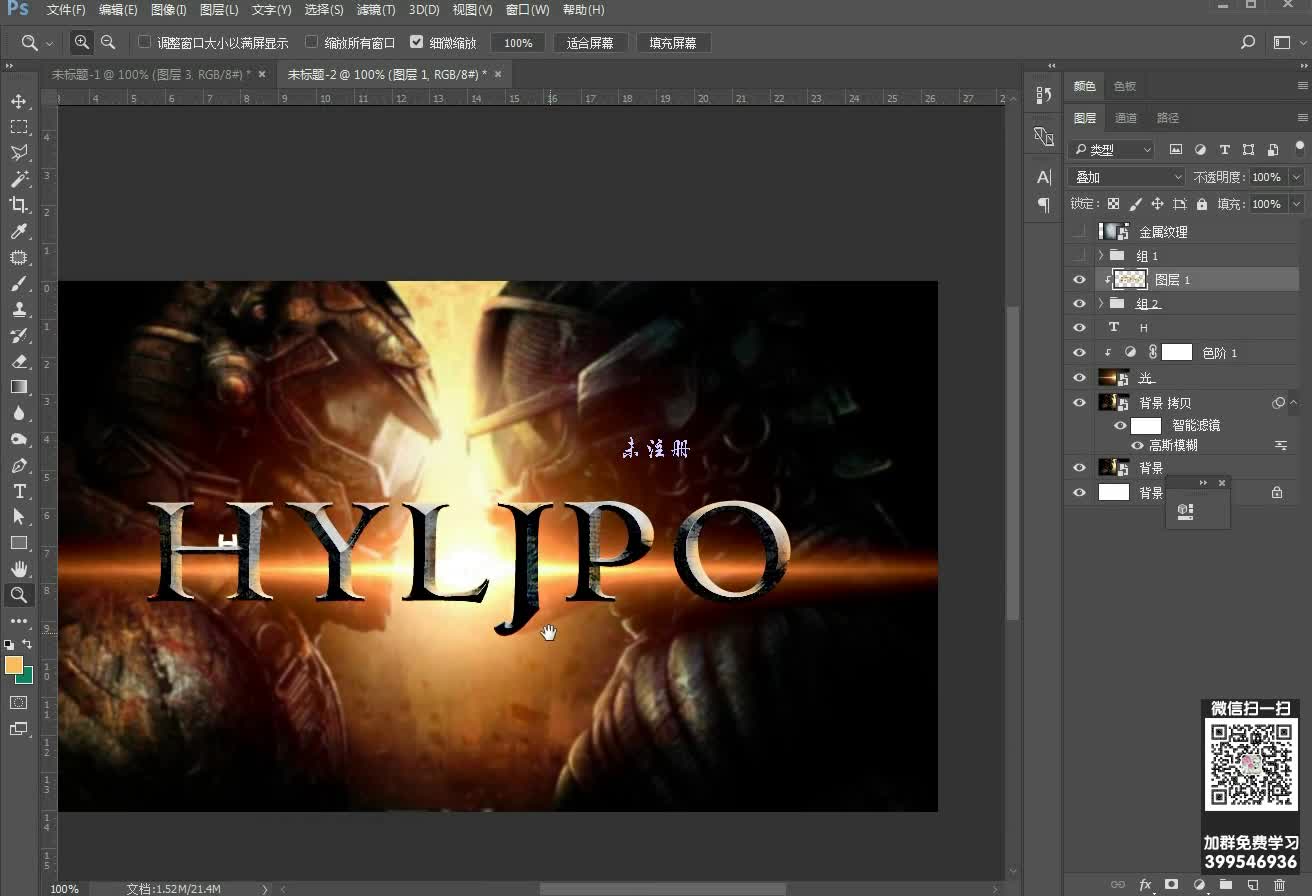Hide the 图层 1 layer
This screenshot has width=1312, height=896.
point(1079,280)
